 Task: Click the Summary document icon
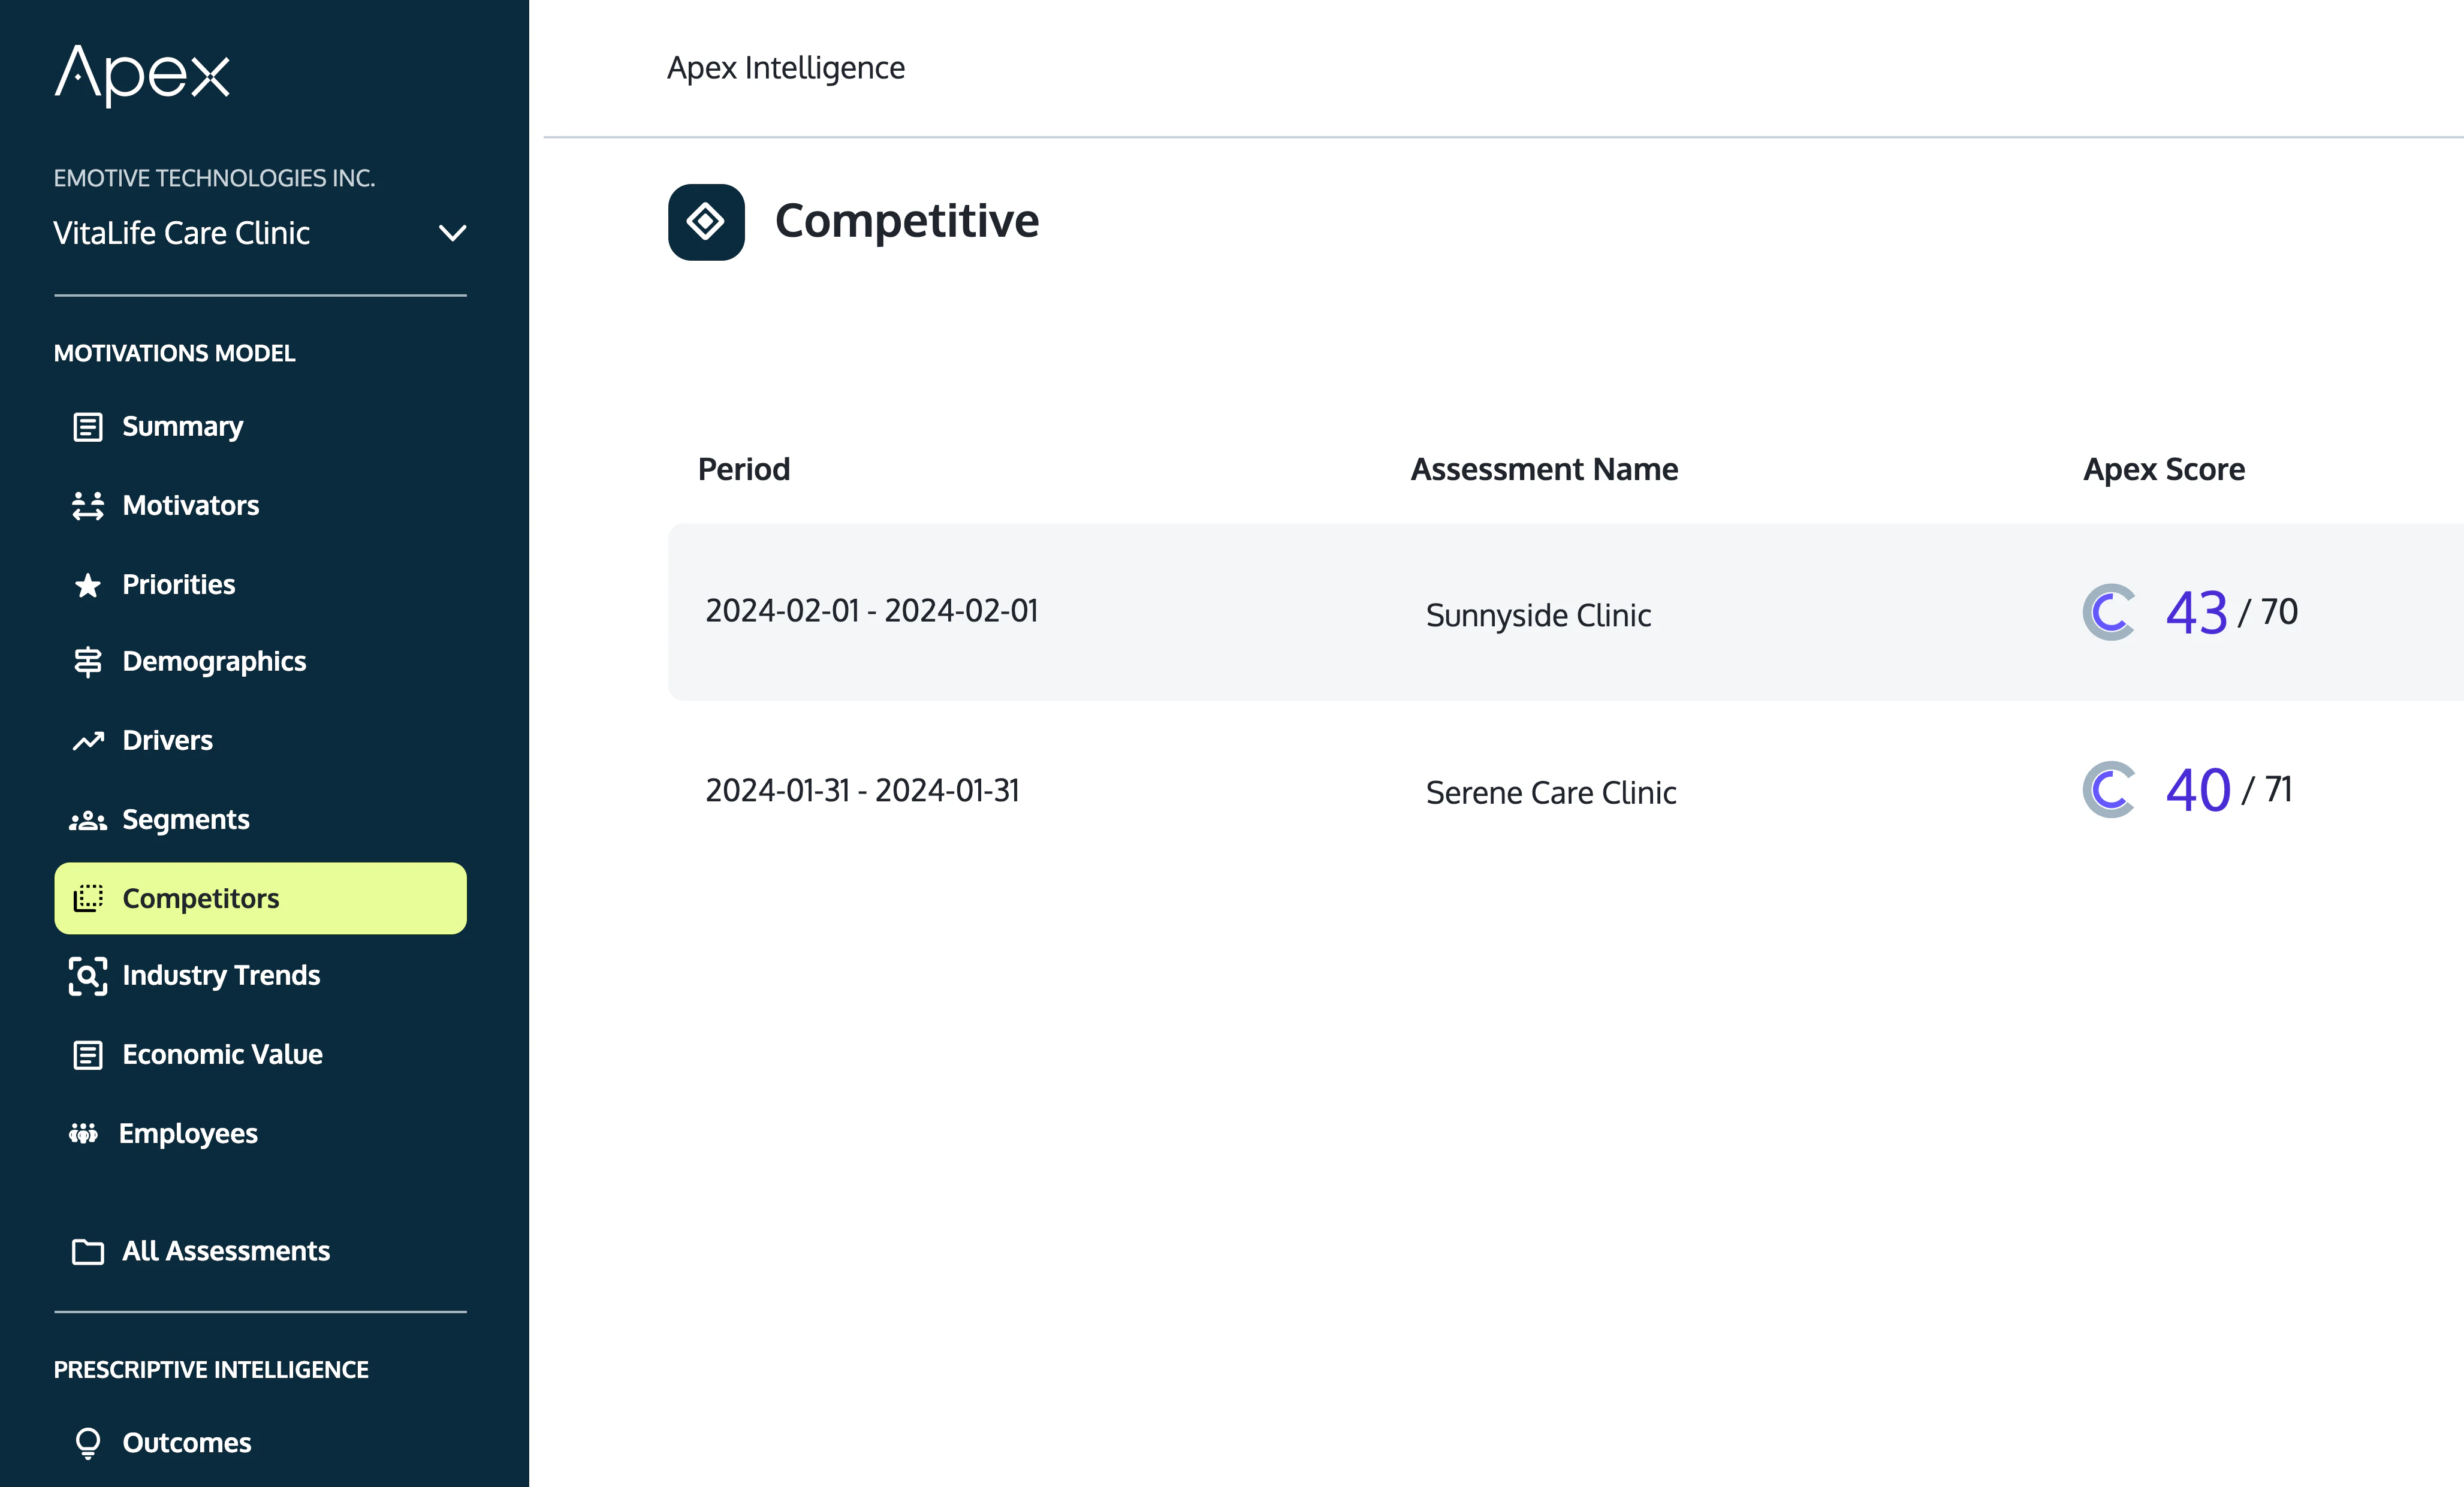coord(88,427)
